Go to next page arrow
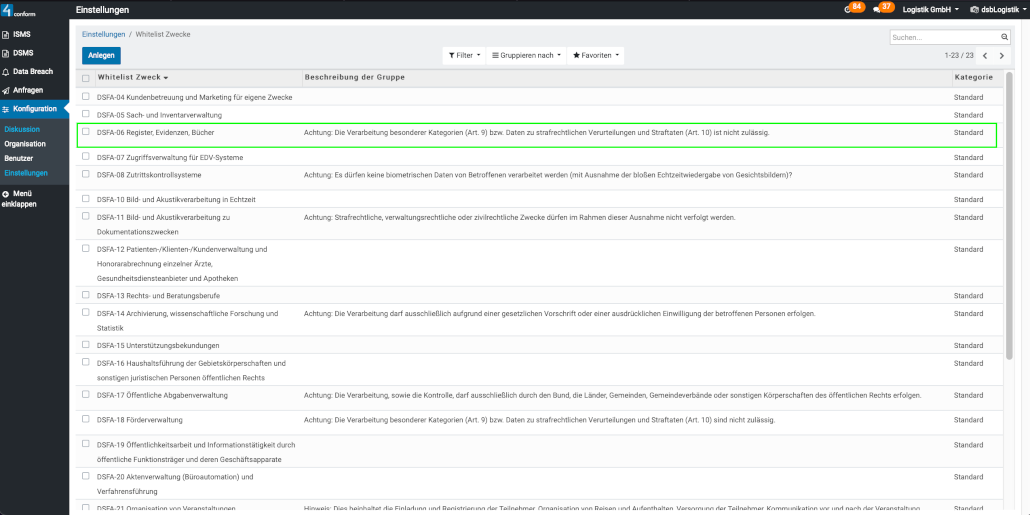Viewport: 1030px width, 515px height. (x=1002, y=56)
